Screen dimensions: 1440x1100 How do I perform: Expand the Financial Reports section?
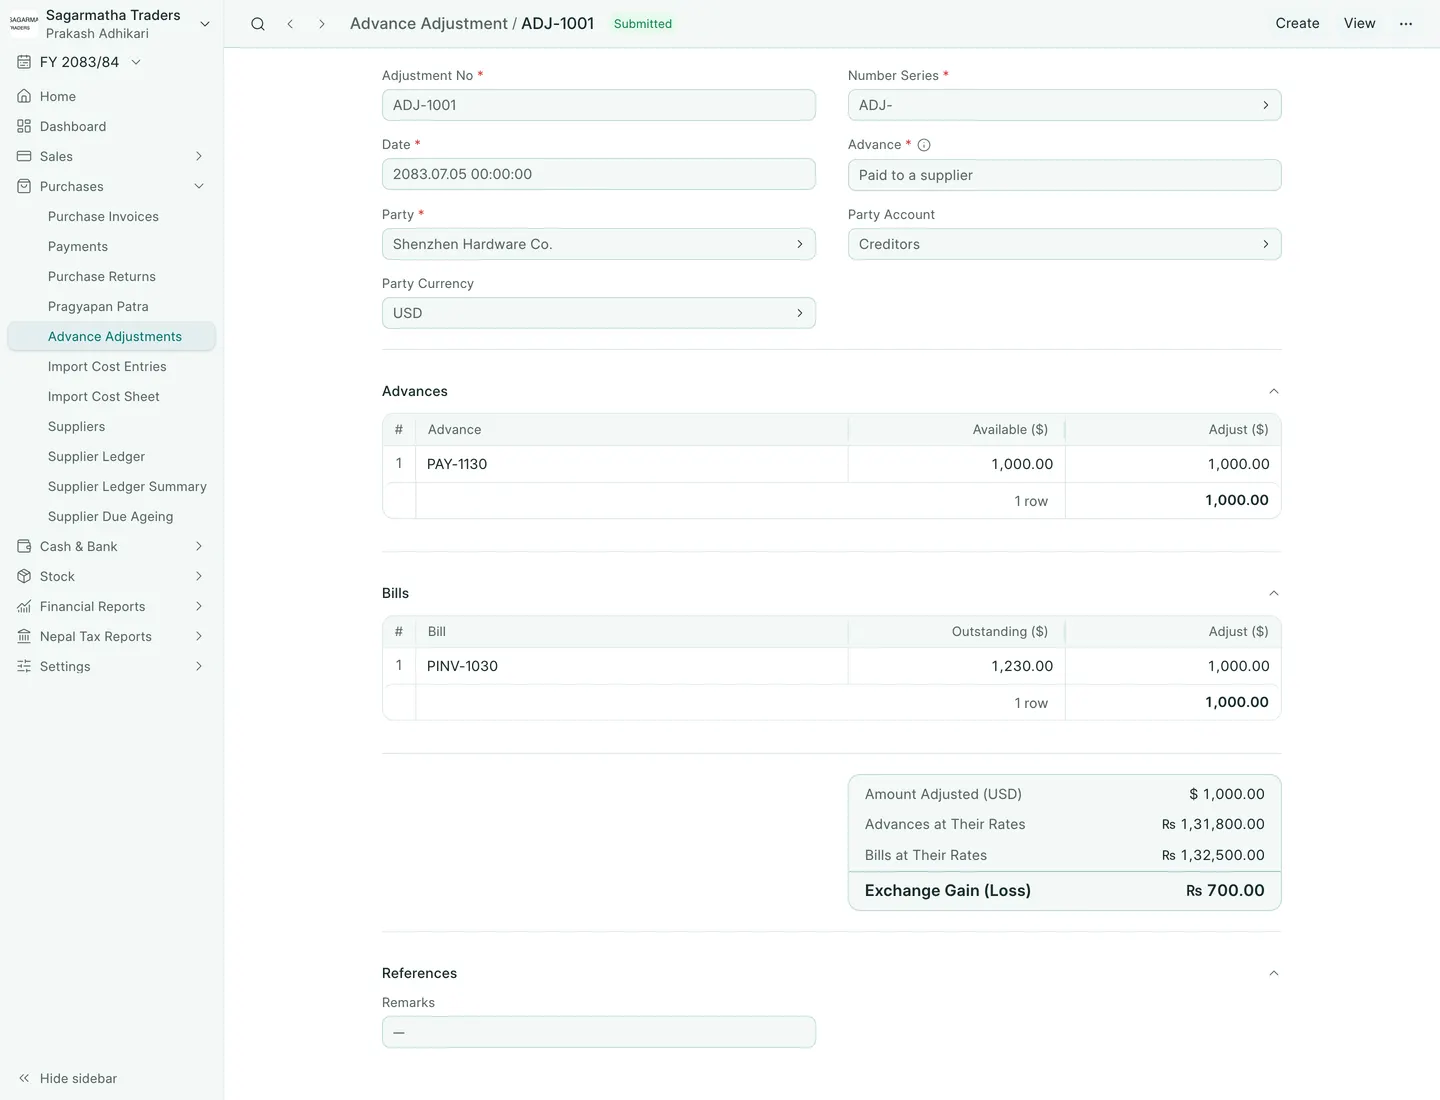(x=199, y=606)
